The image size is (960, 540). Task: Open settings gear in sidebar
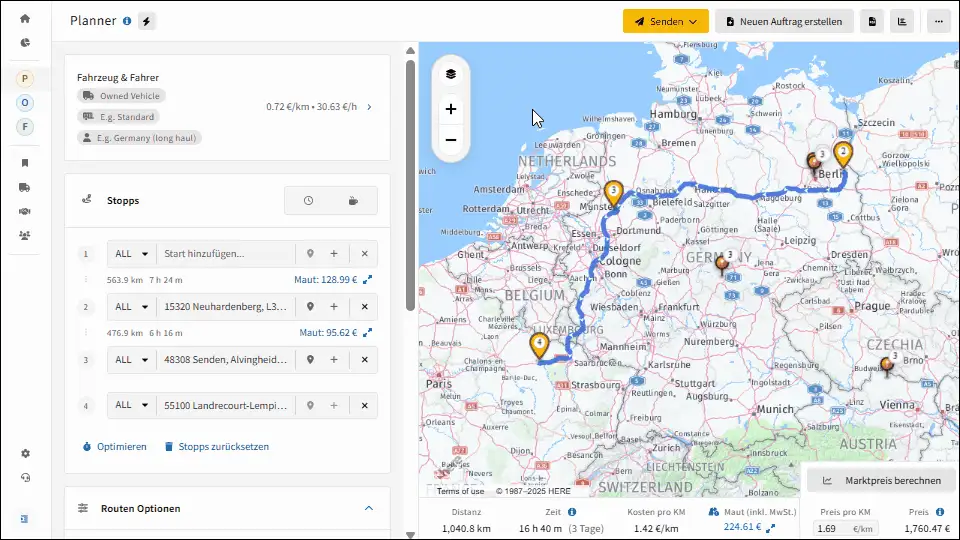[25, 454]
